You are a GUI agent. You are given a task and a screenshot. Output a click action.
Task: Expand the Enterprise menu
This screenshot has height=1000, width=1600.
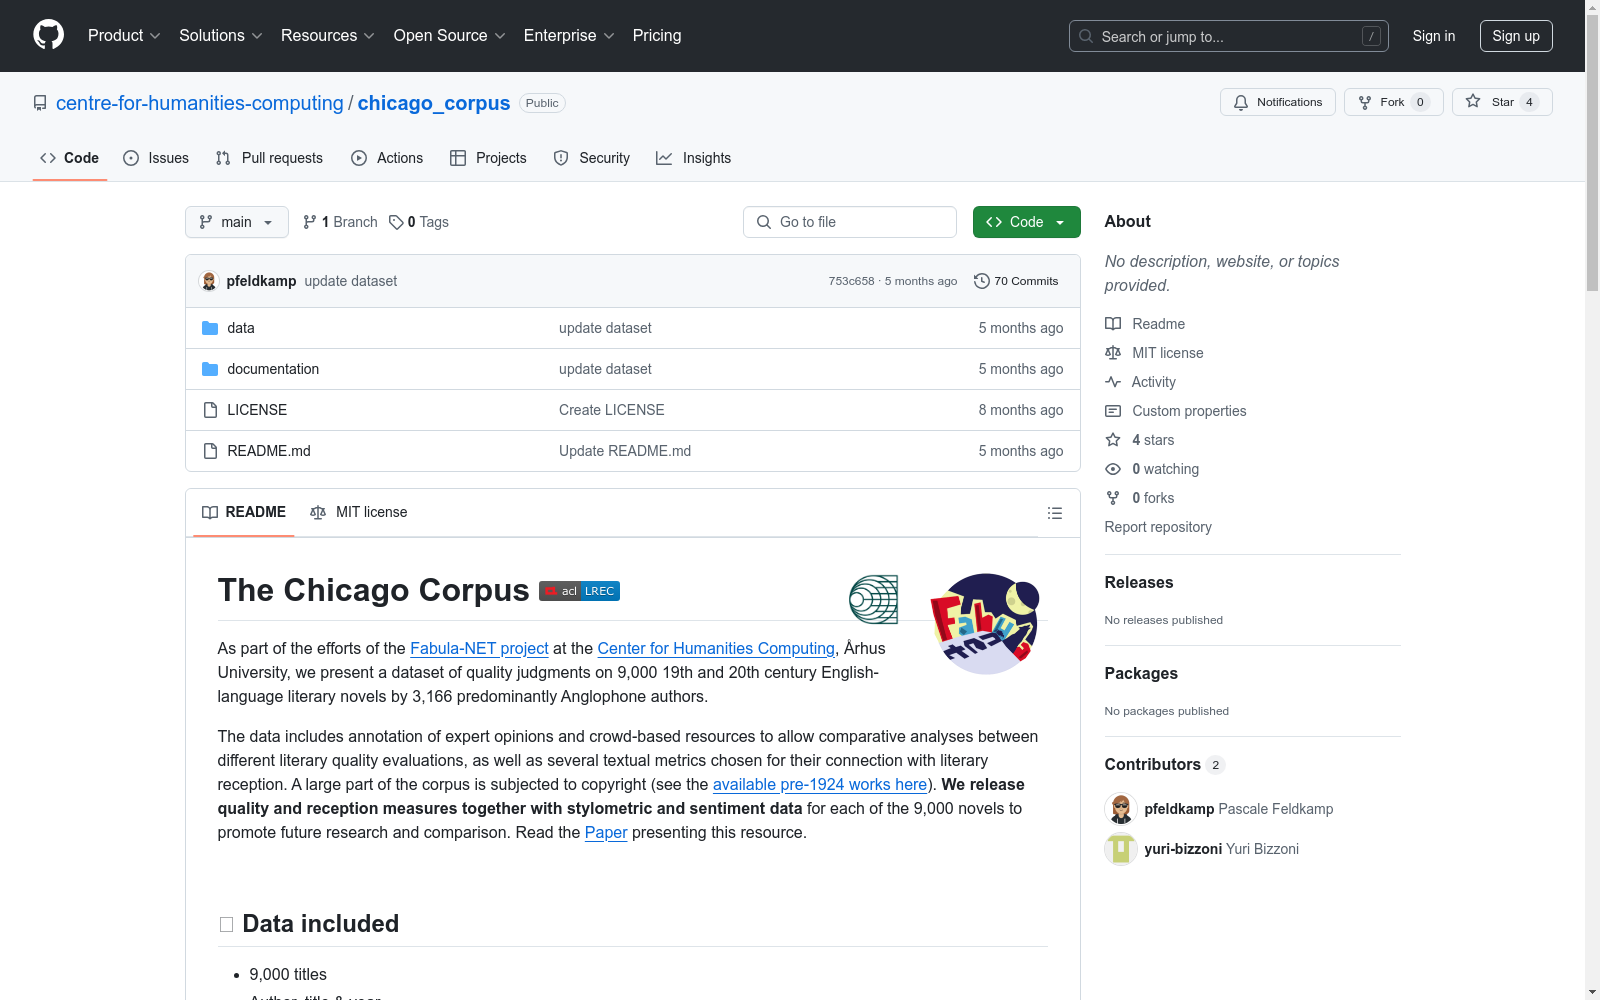[569, 36]
